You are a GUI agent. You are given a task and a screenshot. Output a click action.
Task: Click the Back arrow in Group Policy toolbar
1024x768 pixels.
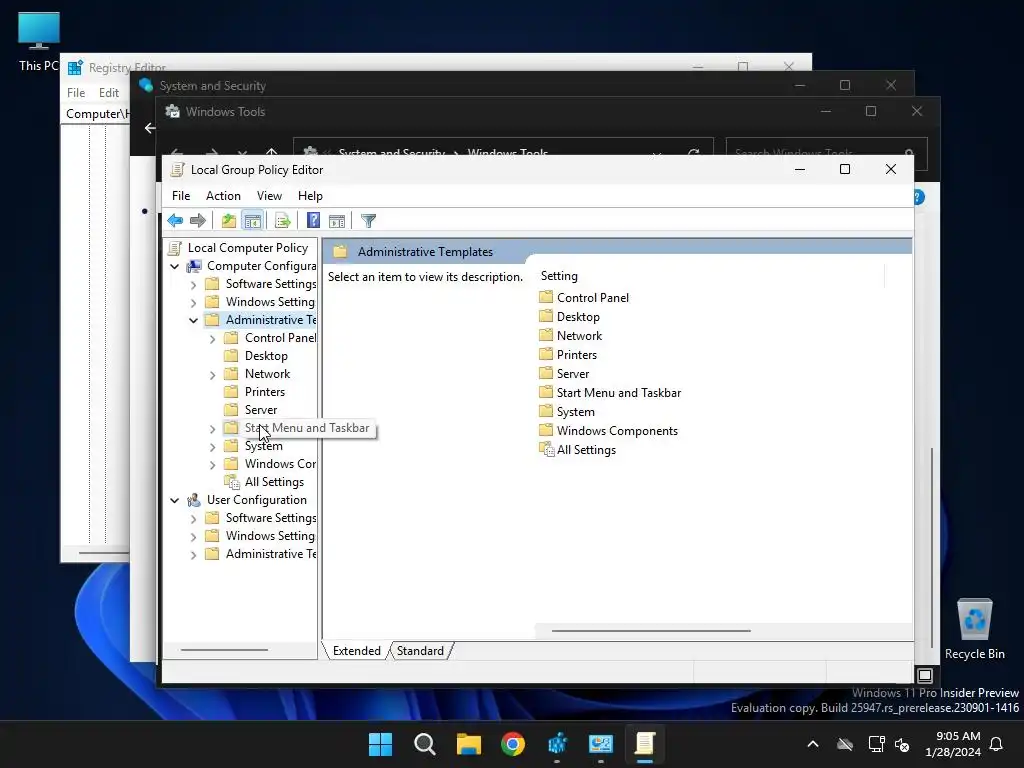point(175,221)
